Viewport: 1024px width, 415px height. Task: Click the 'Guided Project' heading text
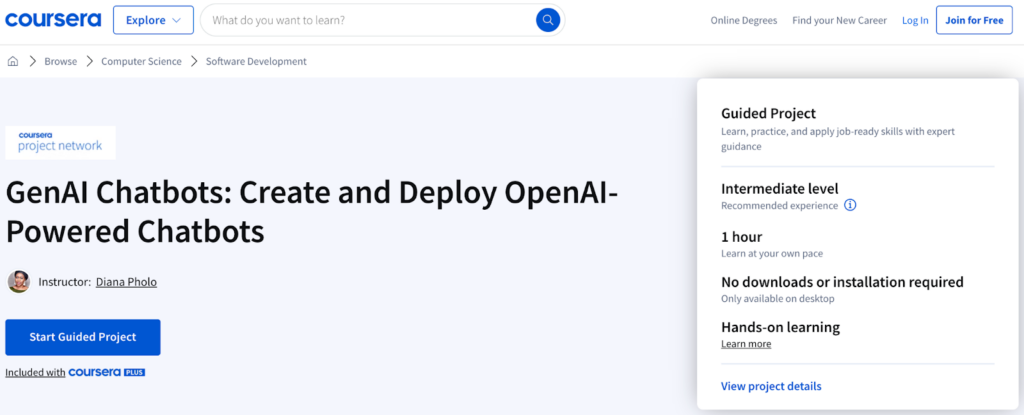click(769, 114)
